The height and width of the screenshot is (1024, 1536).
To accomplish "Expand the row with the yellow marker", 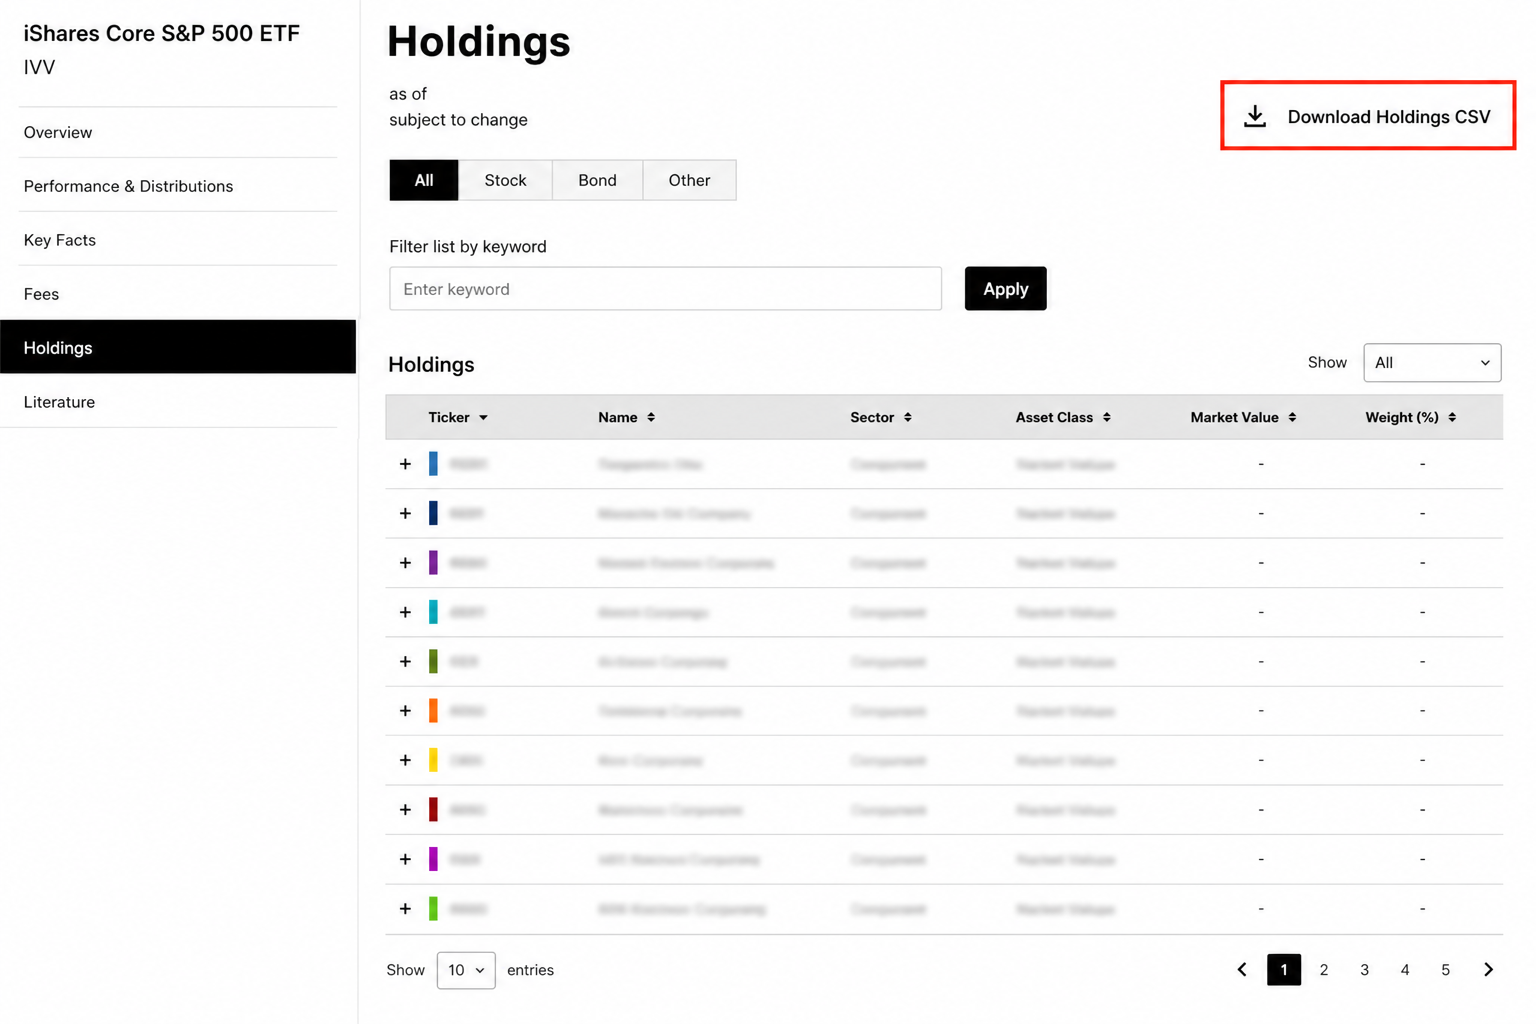I will tap(405, 760).
